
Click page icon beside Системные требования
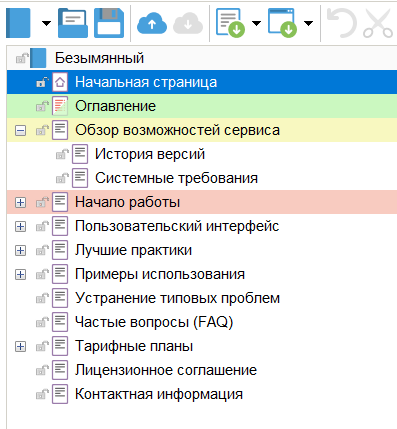[80, 178]
